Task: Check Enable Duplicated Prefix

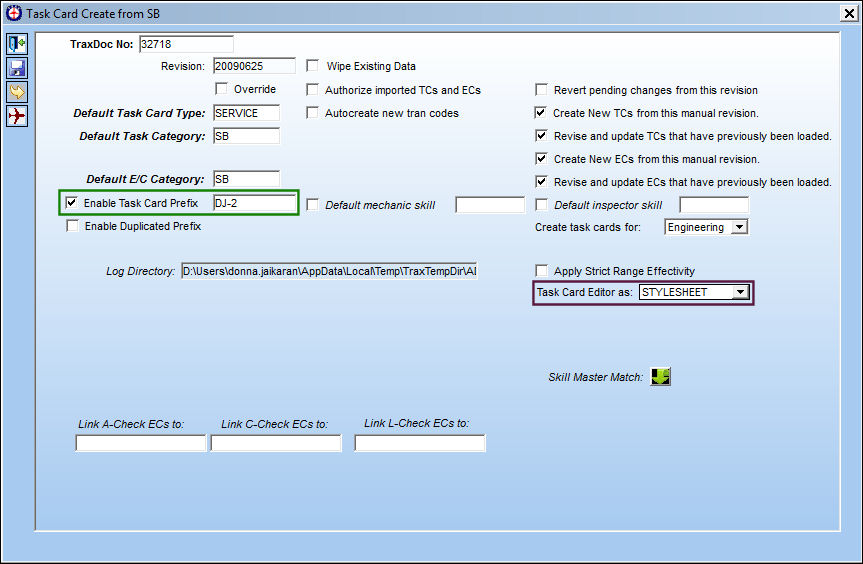Action: 72,226
